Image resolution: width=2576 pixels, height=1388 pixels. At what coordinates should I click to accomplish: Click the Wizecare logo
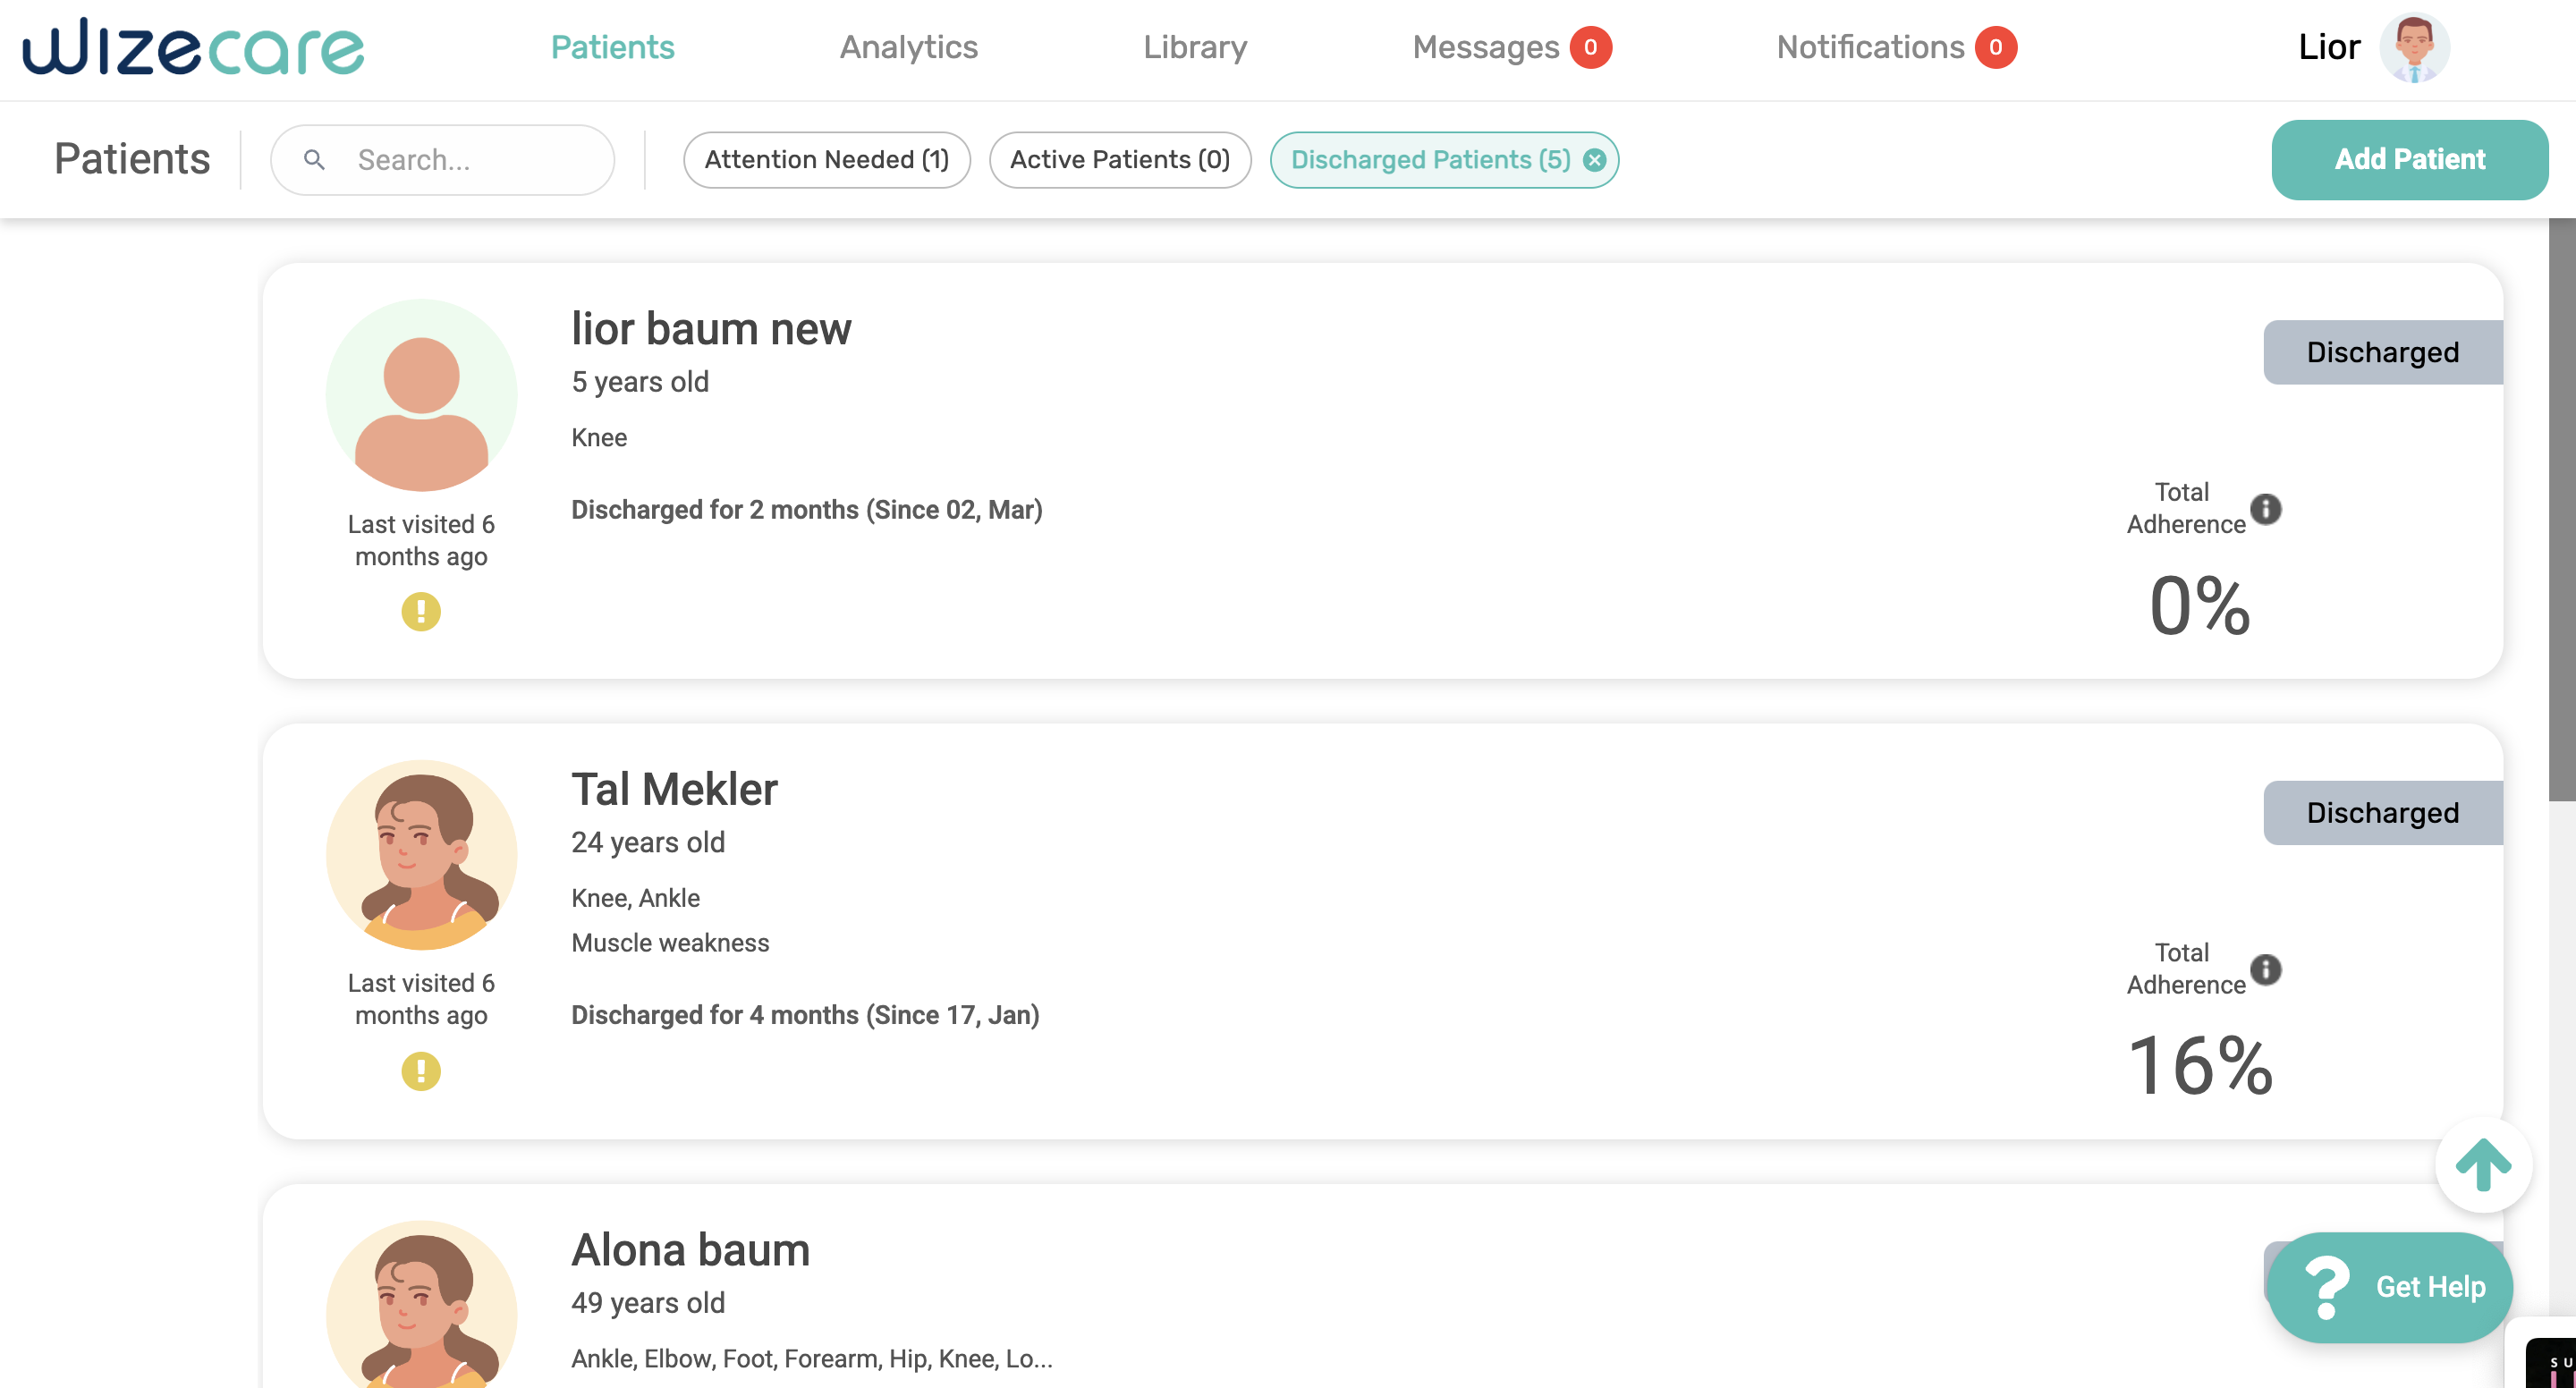click(x=193, y=48)
